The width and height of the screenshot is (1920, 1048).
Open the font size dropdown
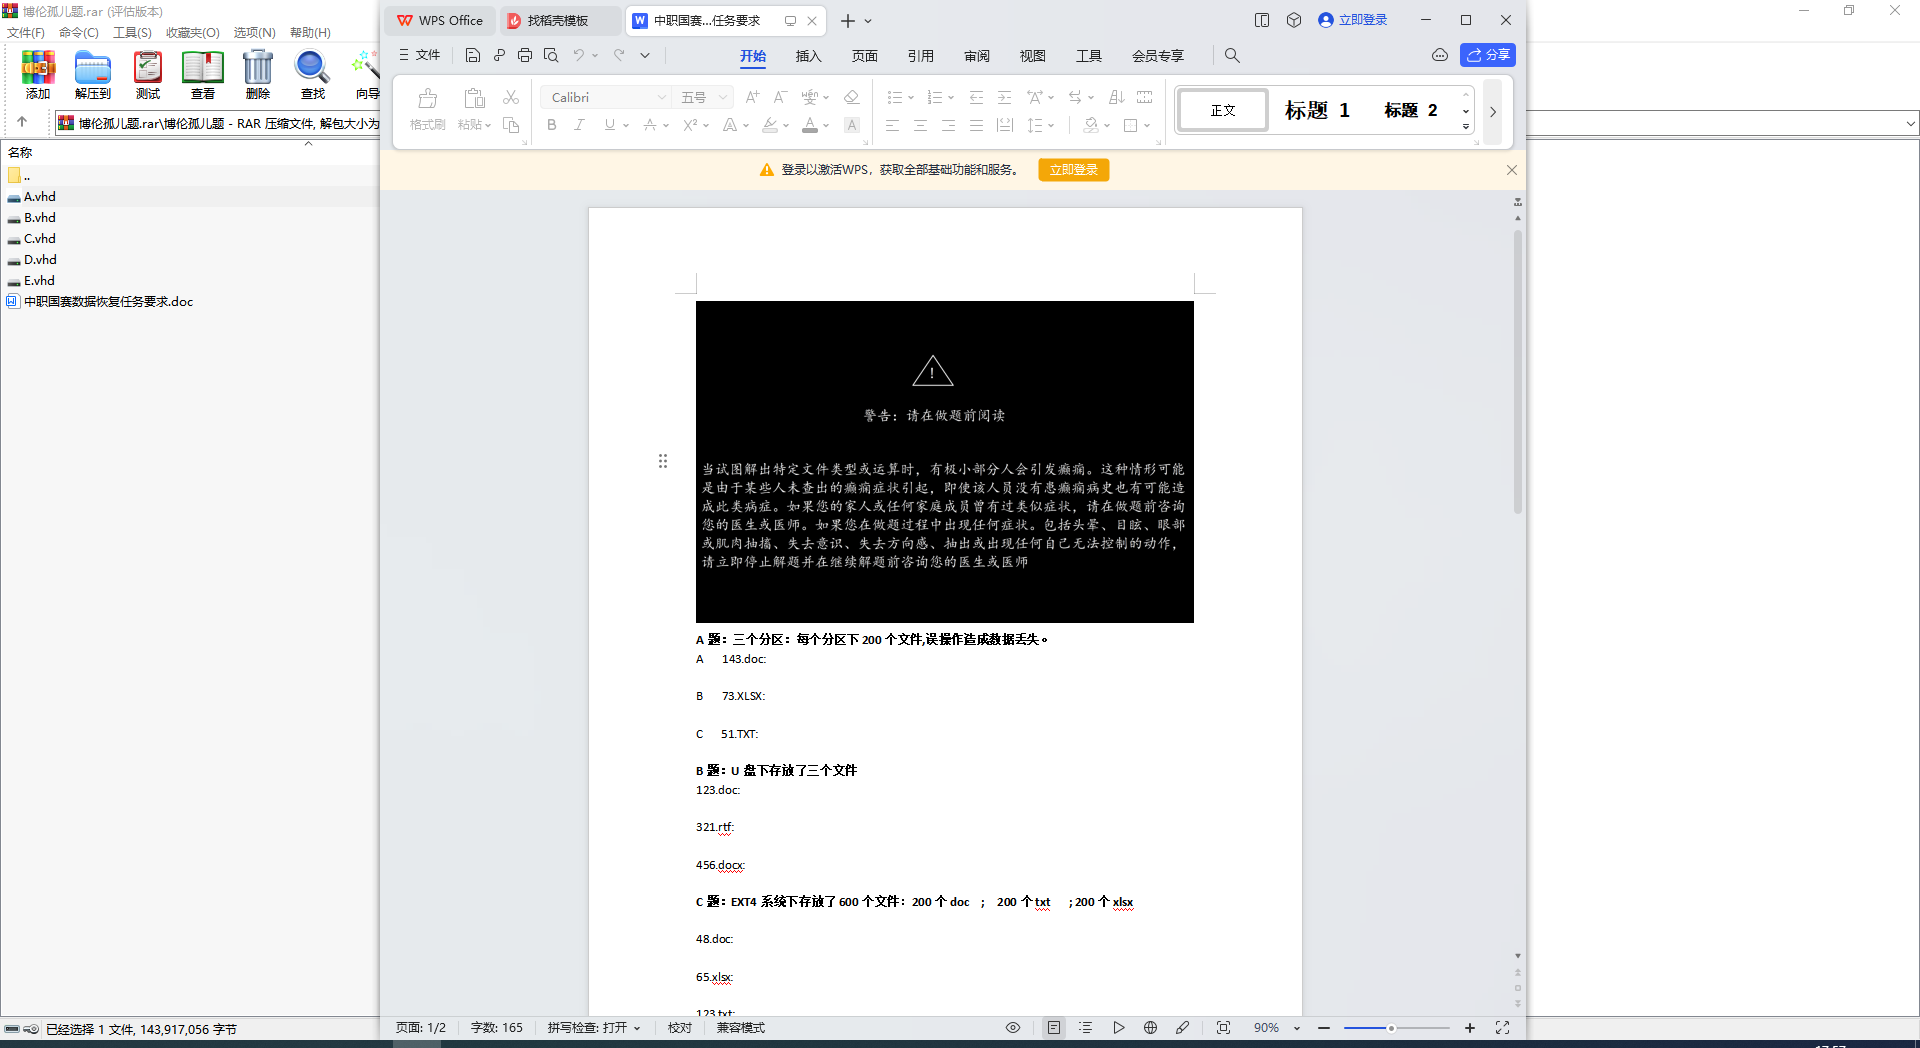point(723,97)
